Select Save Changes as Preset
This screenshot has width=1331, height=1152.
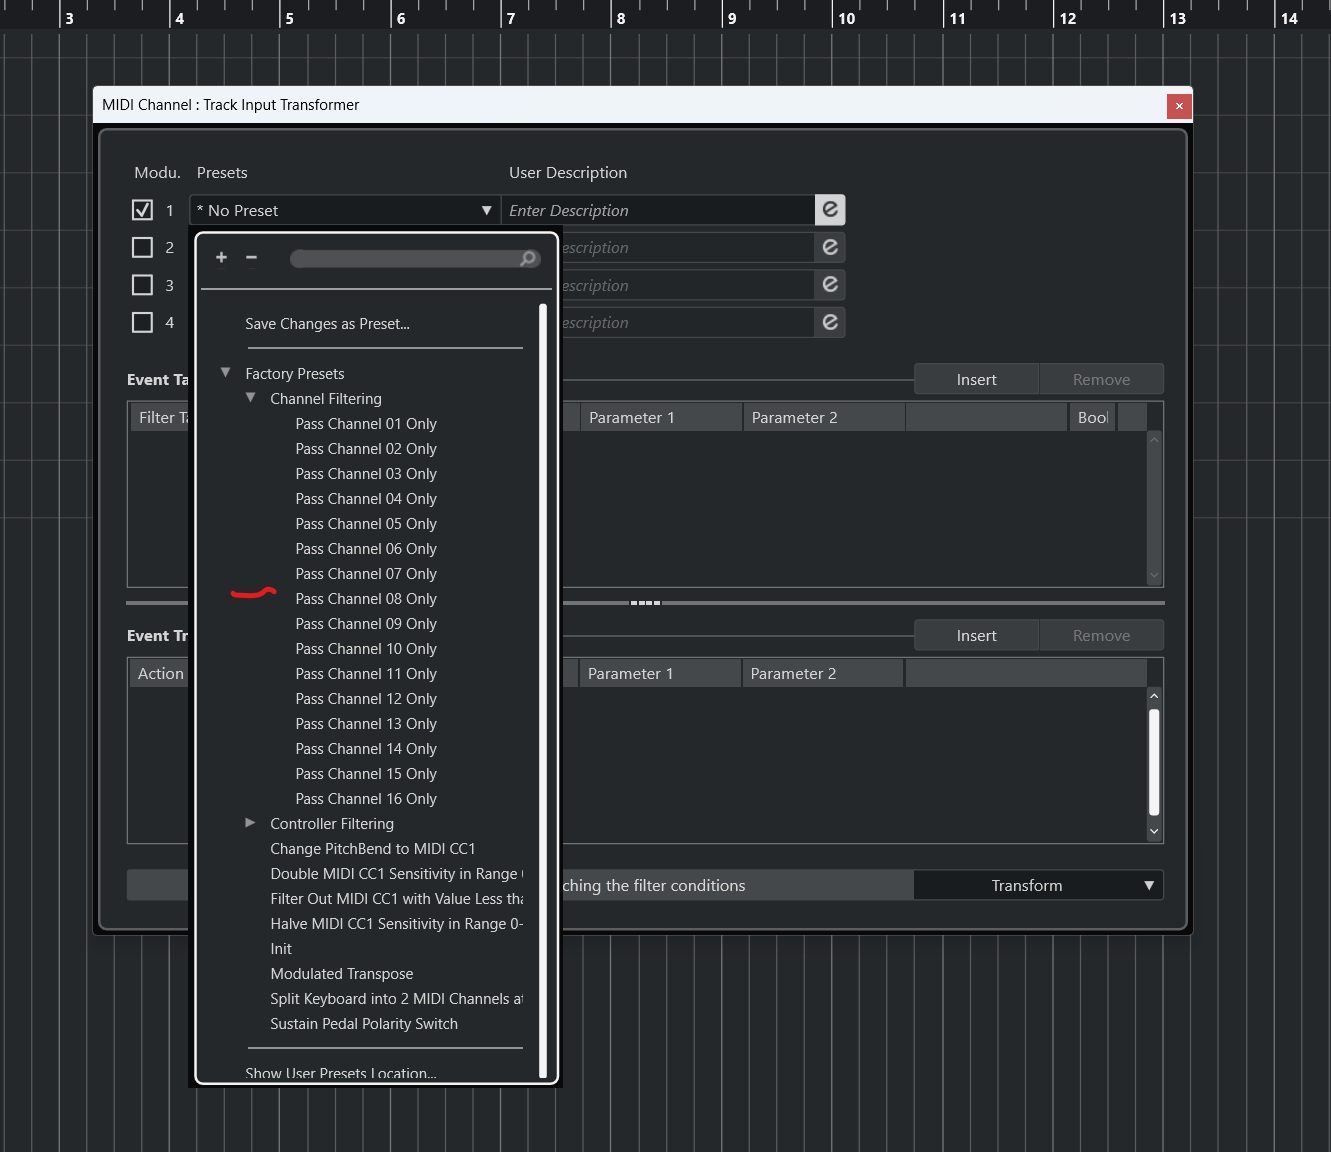327,324
